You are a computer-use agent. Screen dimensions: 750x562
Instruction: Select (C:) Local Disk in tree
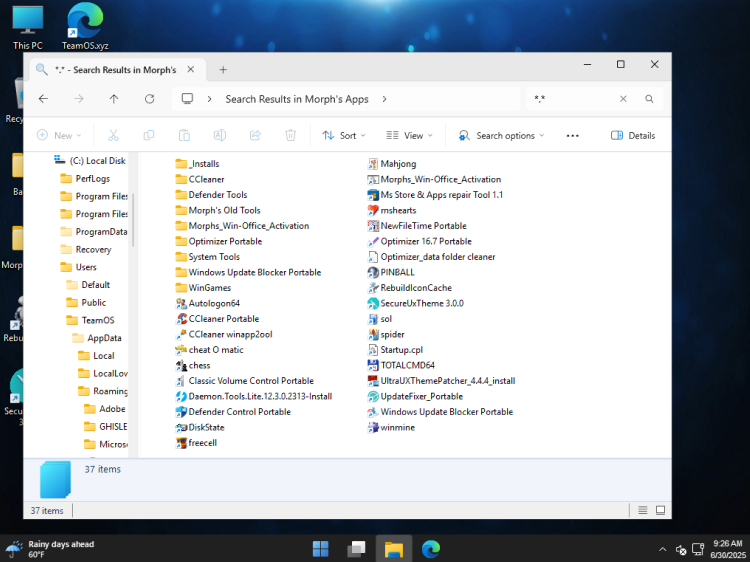(90, 160)
